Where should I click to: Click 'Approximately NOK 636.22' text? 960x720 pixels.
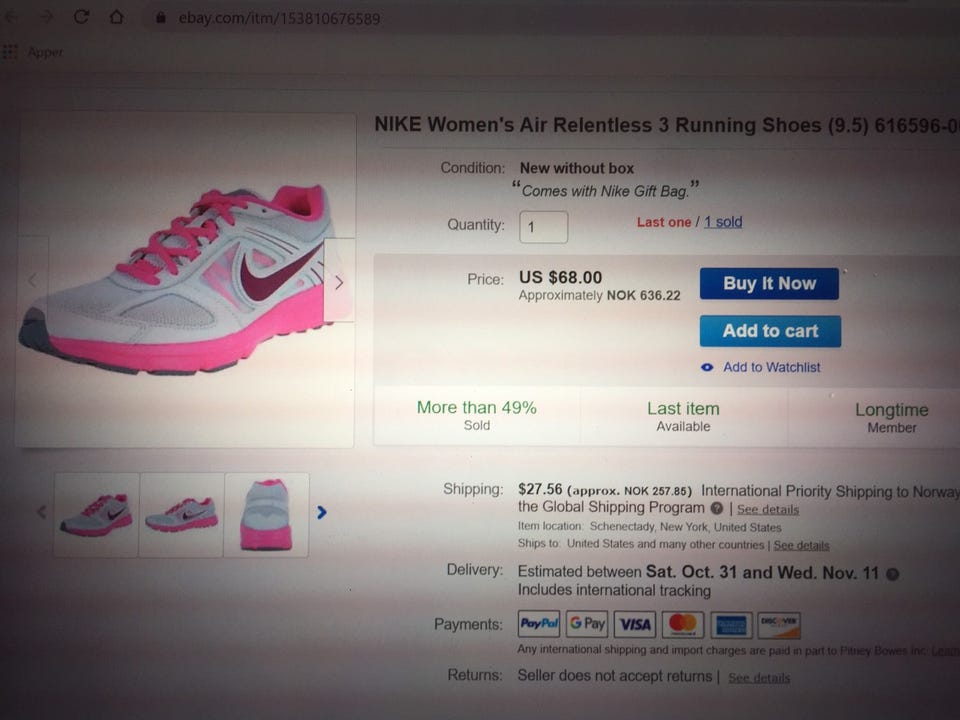coord(599,296)
